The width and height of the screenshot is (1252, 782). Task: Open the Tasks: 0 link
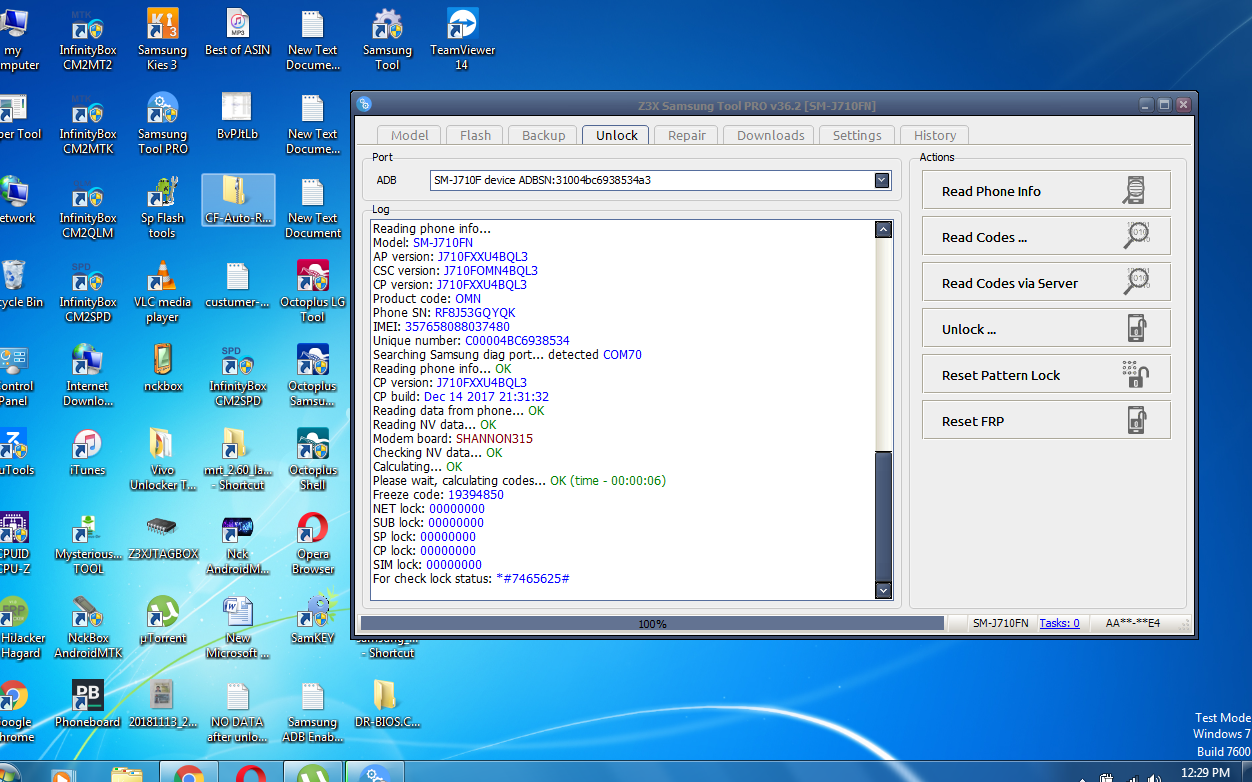click(x=1059, y=623)
